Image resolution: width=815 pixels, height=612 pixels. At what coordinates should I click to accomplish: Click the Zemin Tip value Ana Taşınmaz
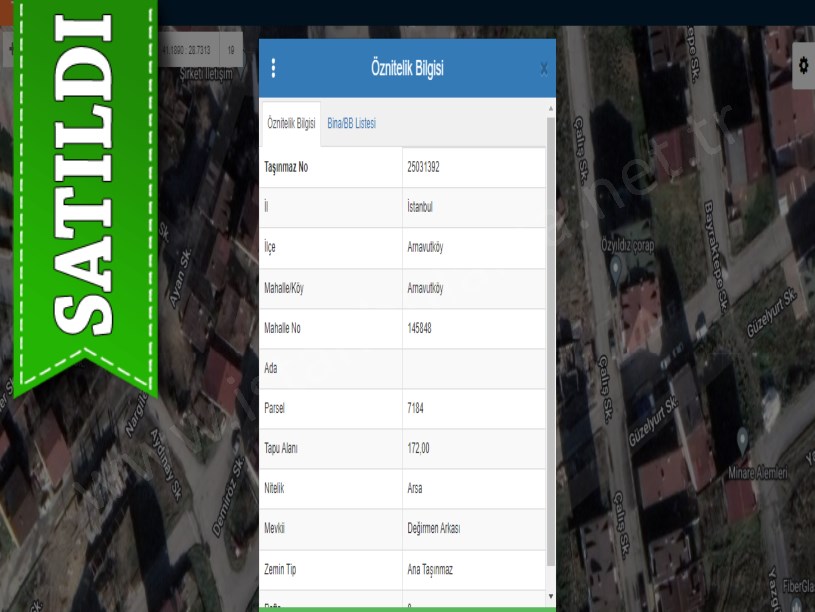pyautogui.click(x=430, y=569)
